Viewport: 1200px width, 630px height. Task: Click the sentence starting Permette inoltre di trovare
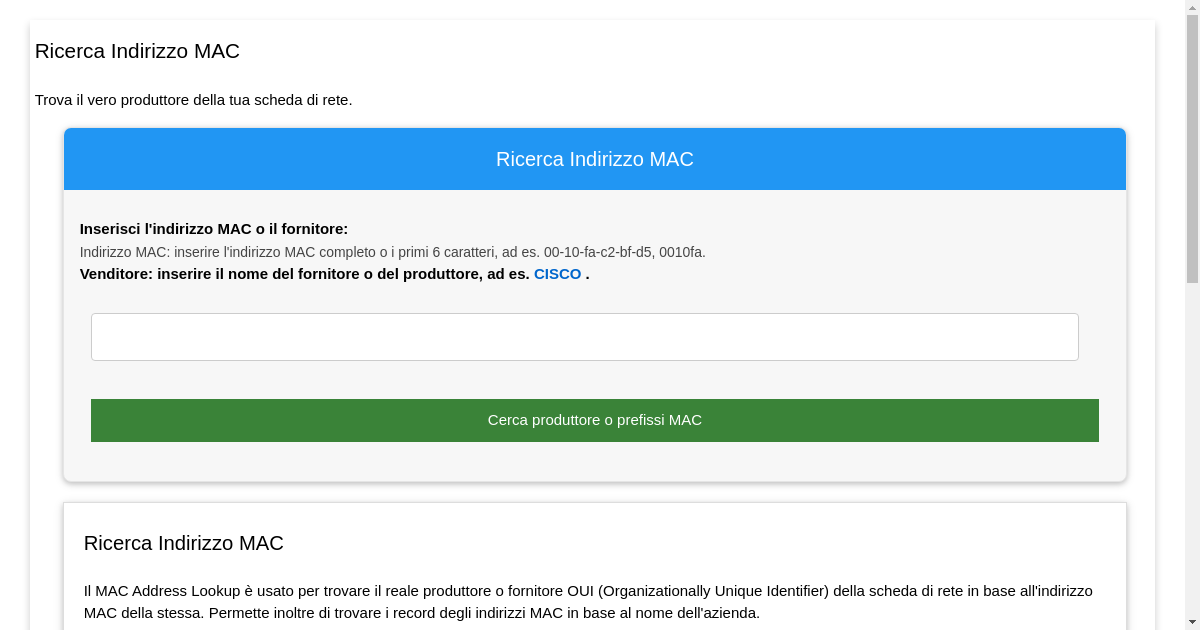484,613
